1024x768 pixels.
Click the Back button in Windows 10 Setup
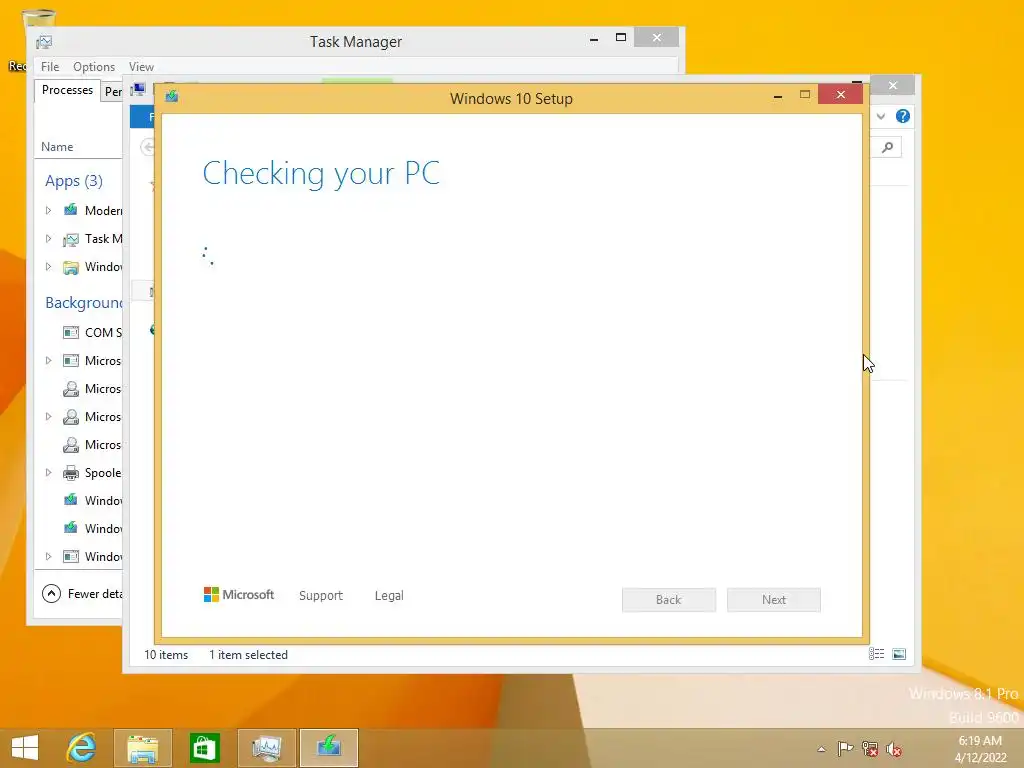click(x=669, y=600)
